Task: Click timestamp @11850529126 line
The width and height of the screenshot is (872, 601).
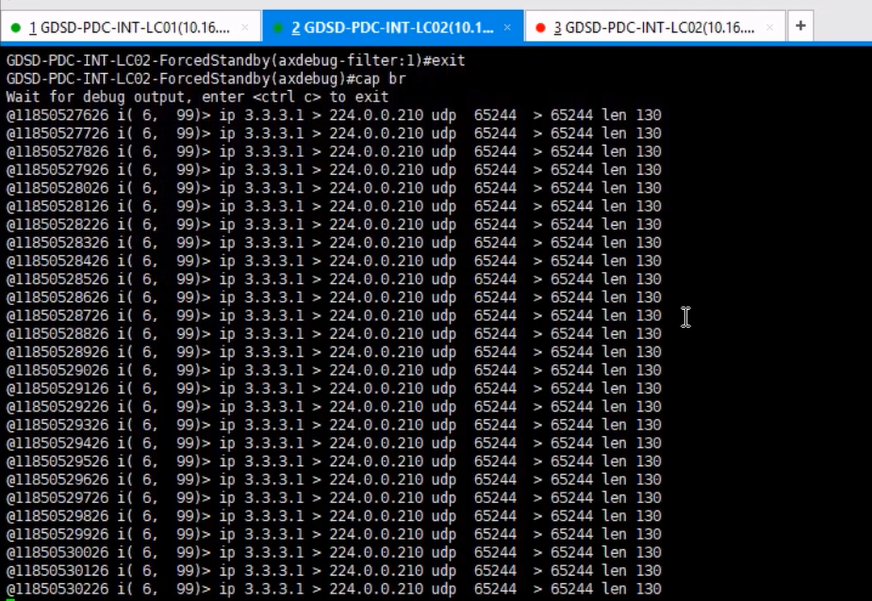Action: (334, 389)
